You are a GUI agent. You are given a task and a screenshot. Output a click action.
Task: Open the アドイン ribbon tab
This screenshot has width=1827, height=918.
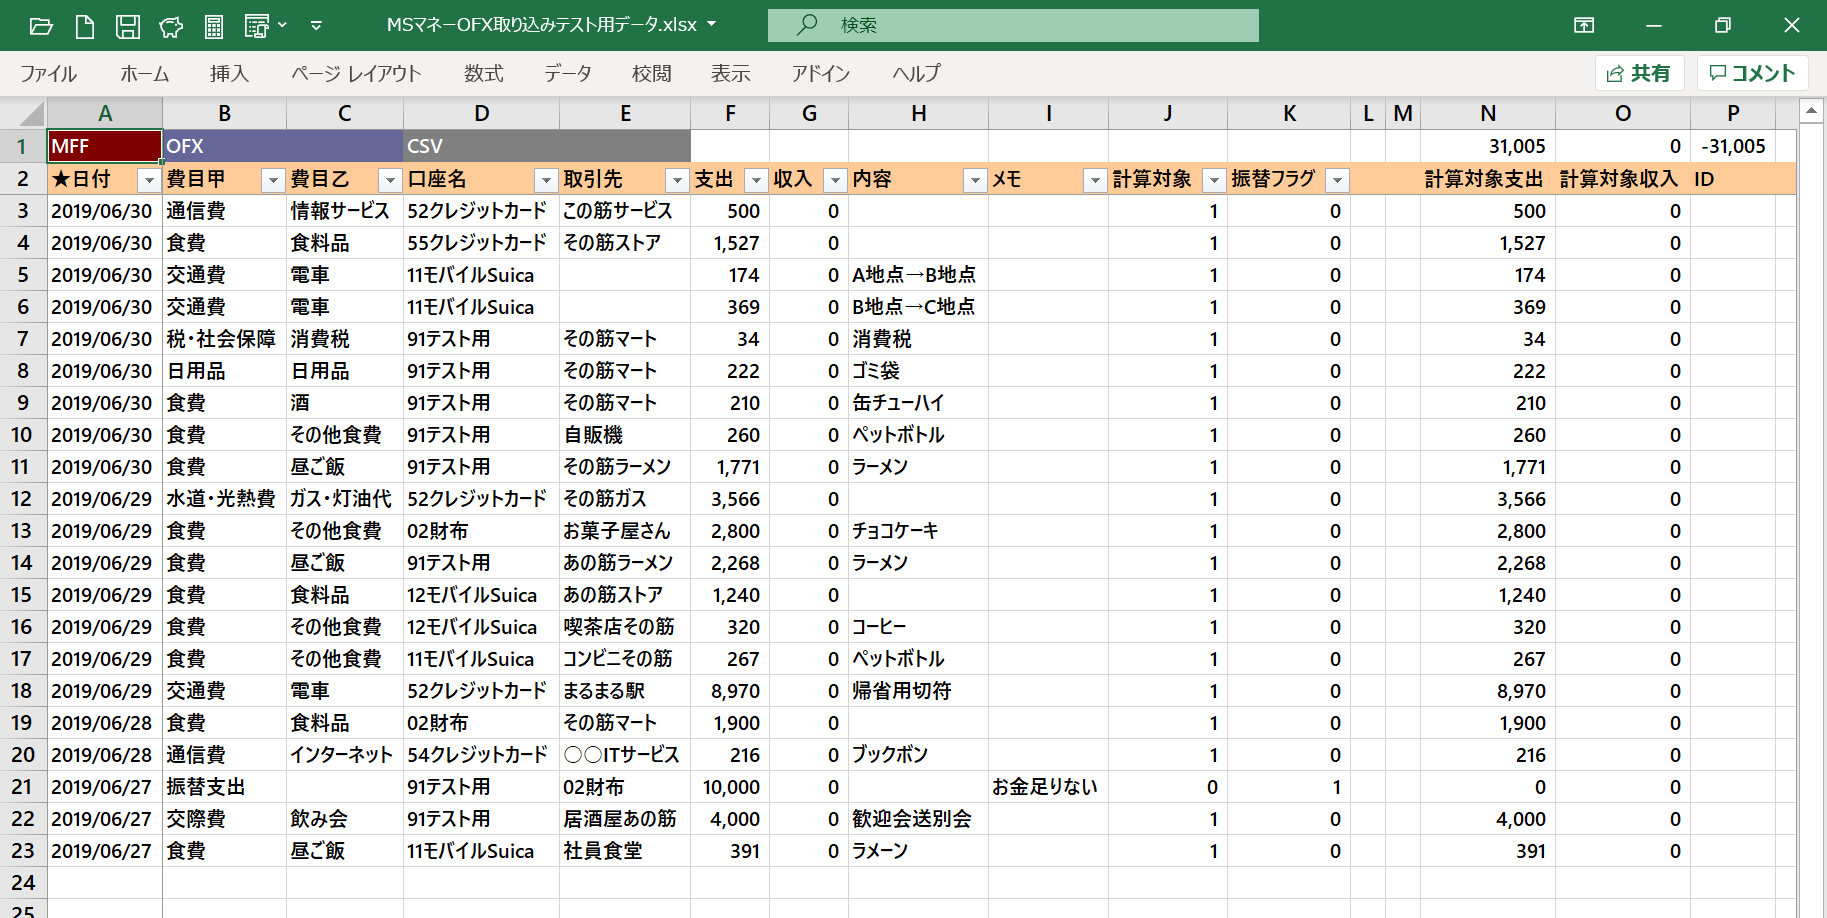[x=821, y=73]
